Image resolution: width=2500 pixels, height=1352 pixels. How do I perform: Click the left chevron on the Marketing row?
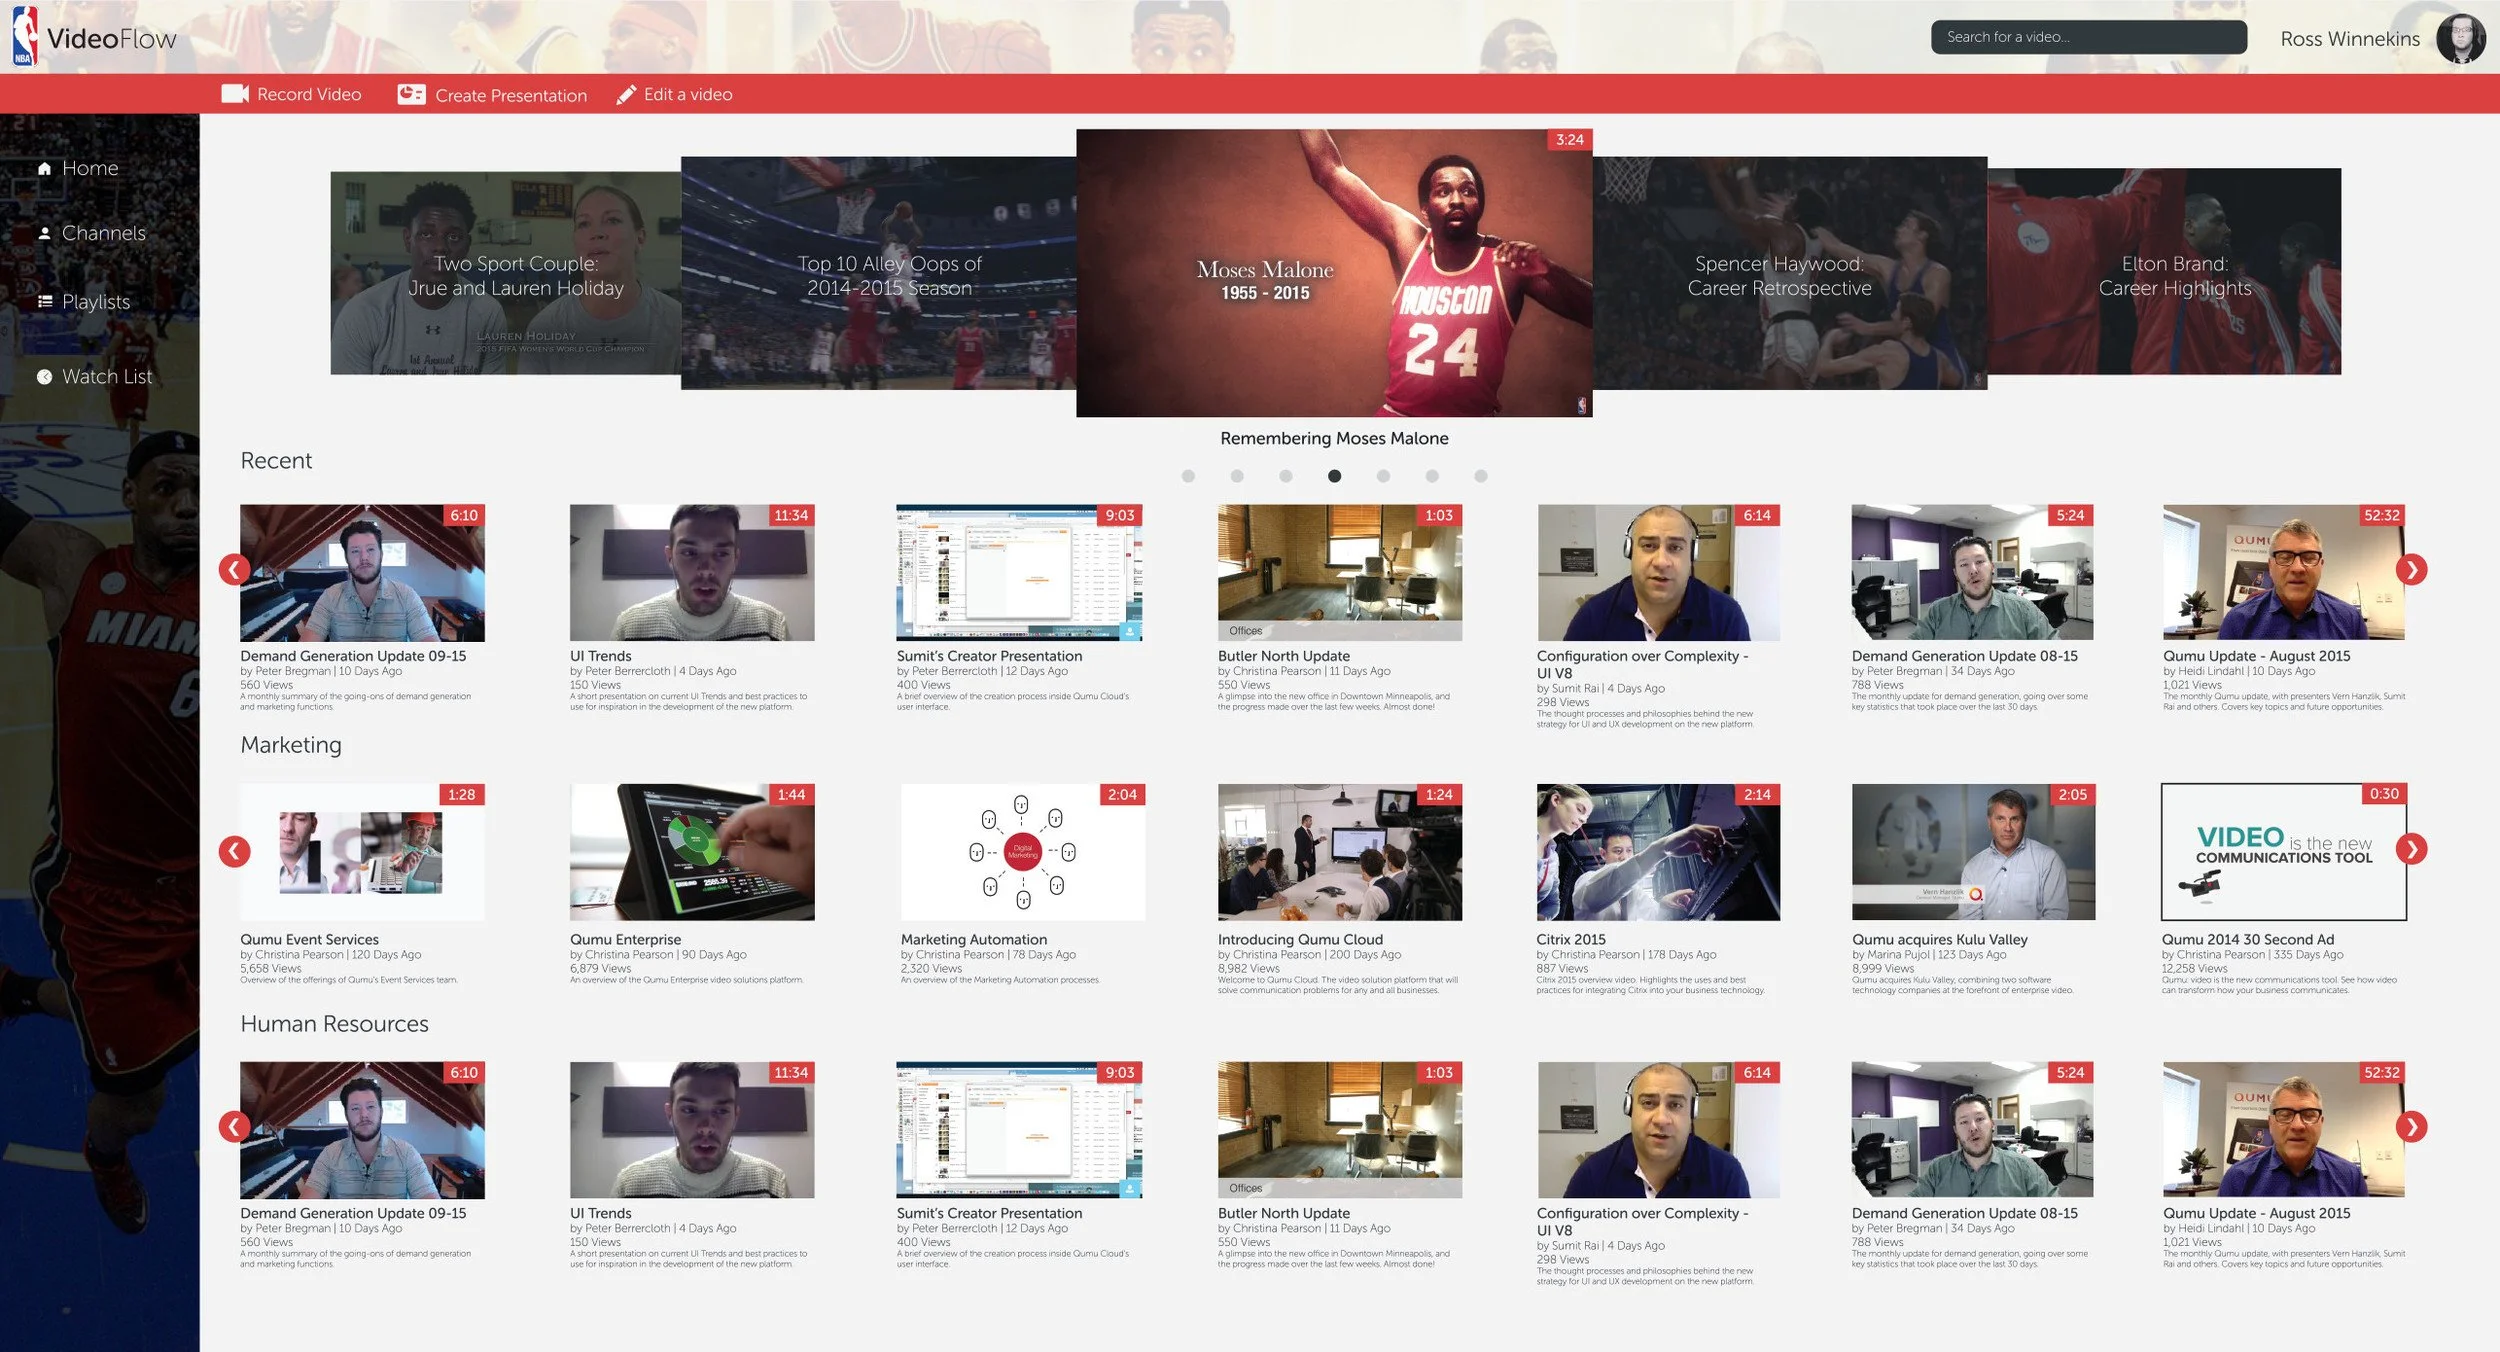tap(234, 851)
